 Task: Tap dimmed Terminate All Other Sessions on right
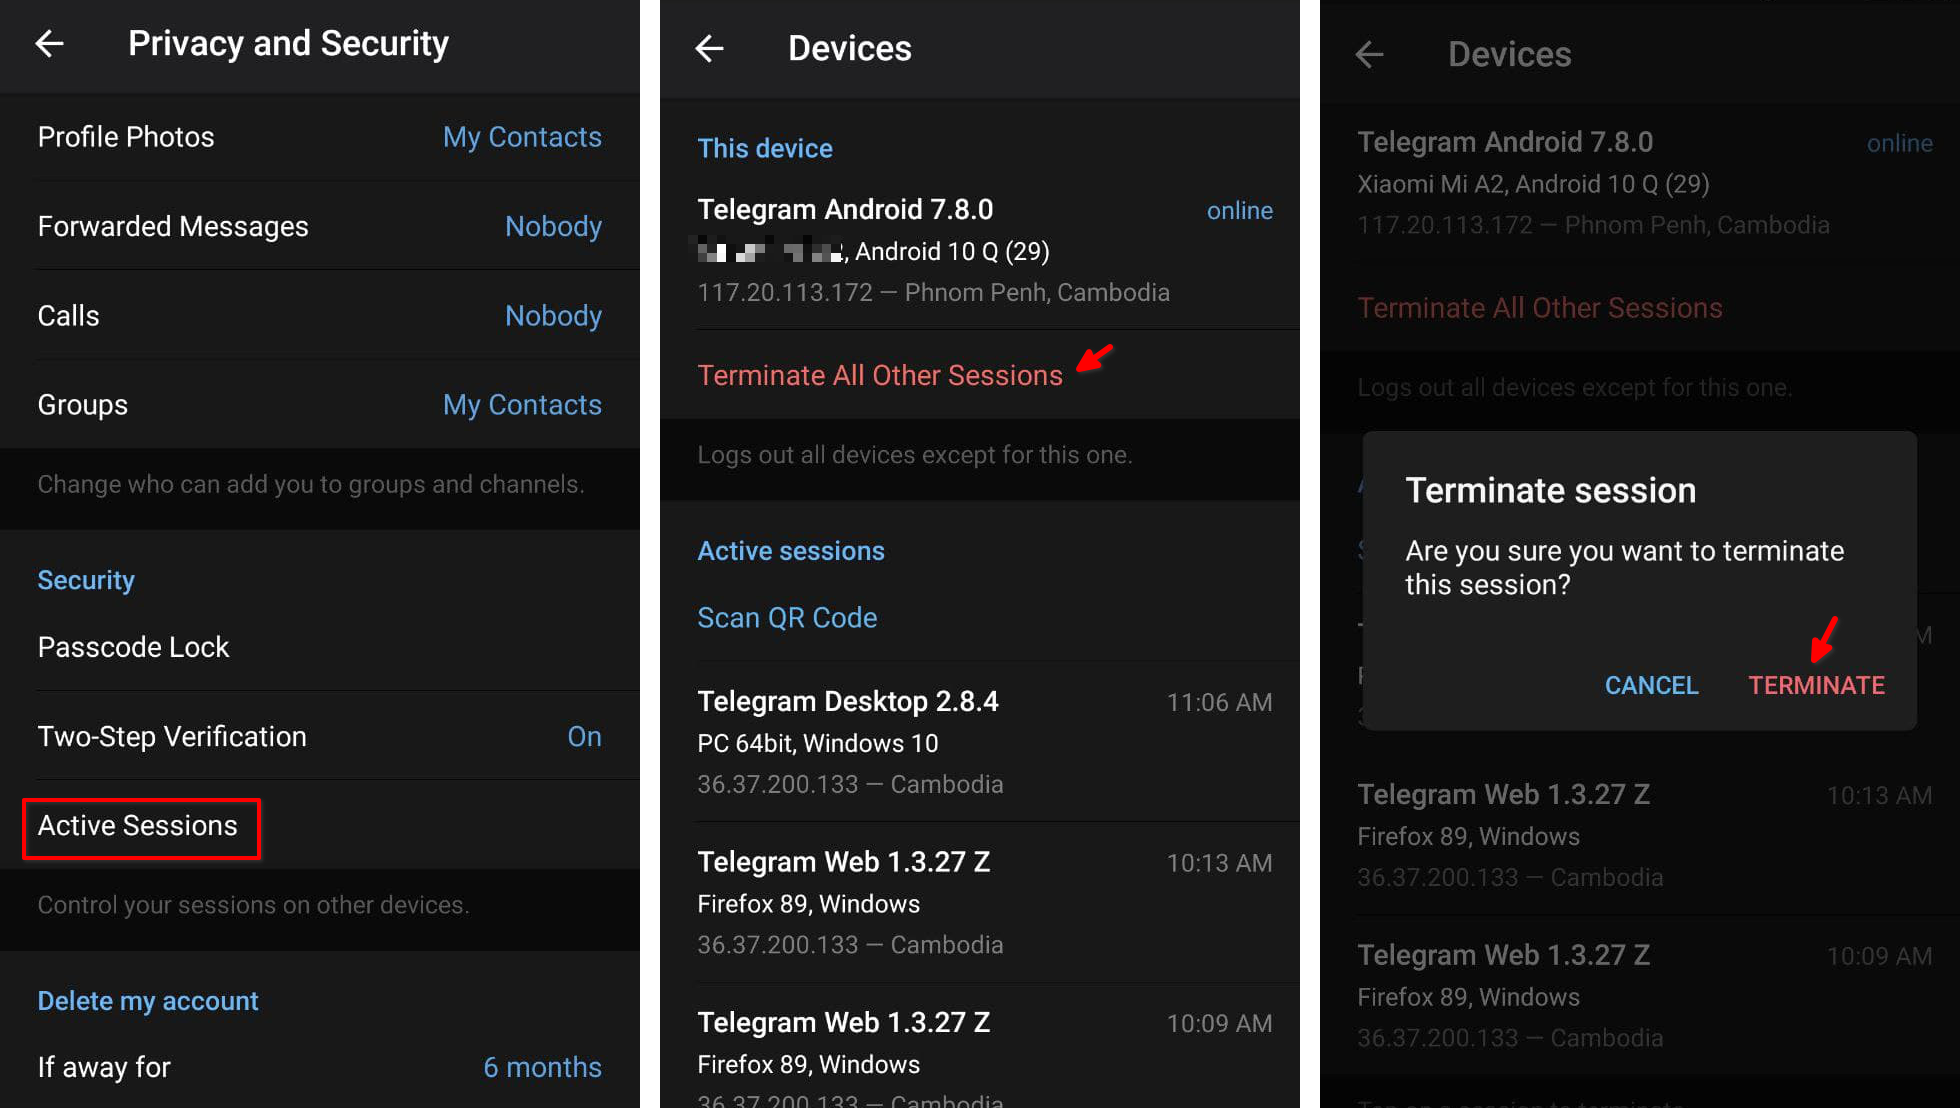(x=1539, y=308)
